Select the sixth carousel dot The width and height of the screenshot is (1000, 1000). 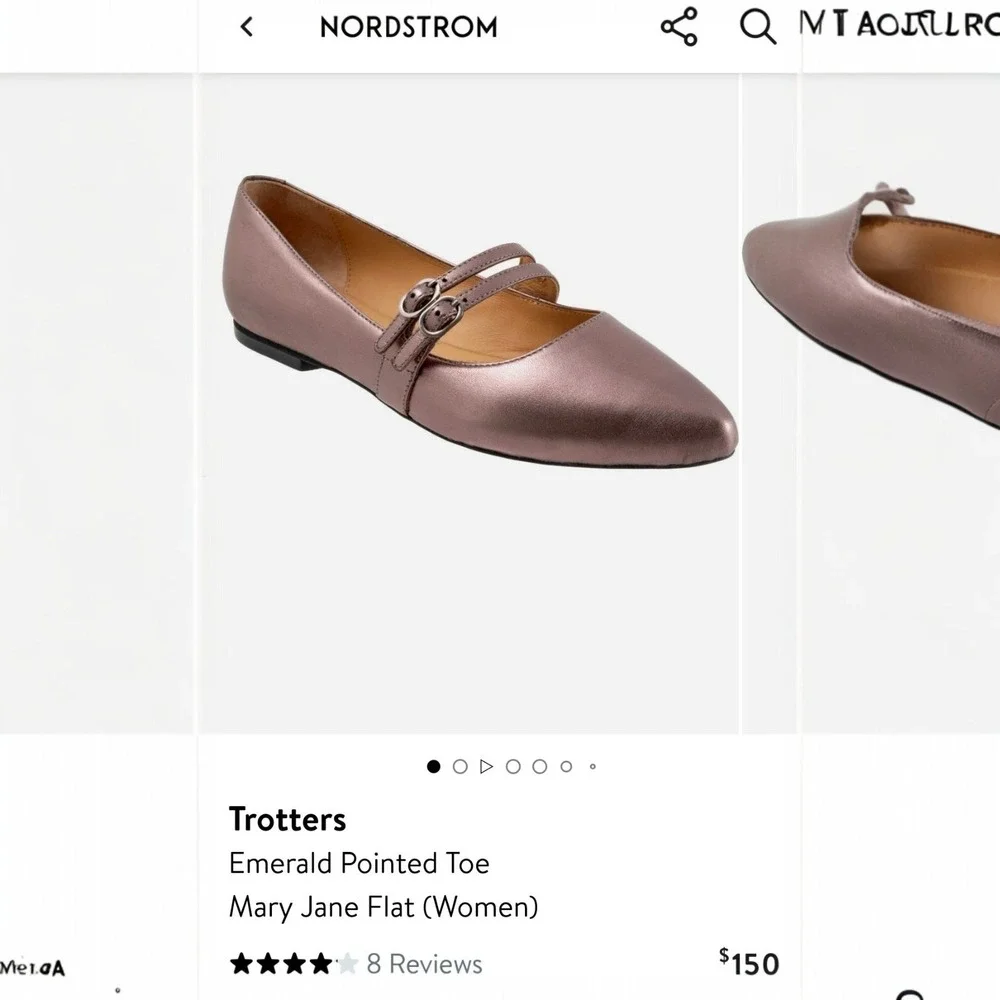[x=566, y=766]
